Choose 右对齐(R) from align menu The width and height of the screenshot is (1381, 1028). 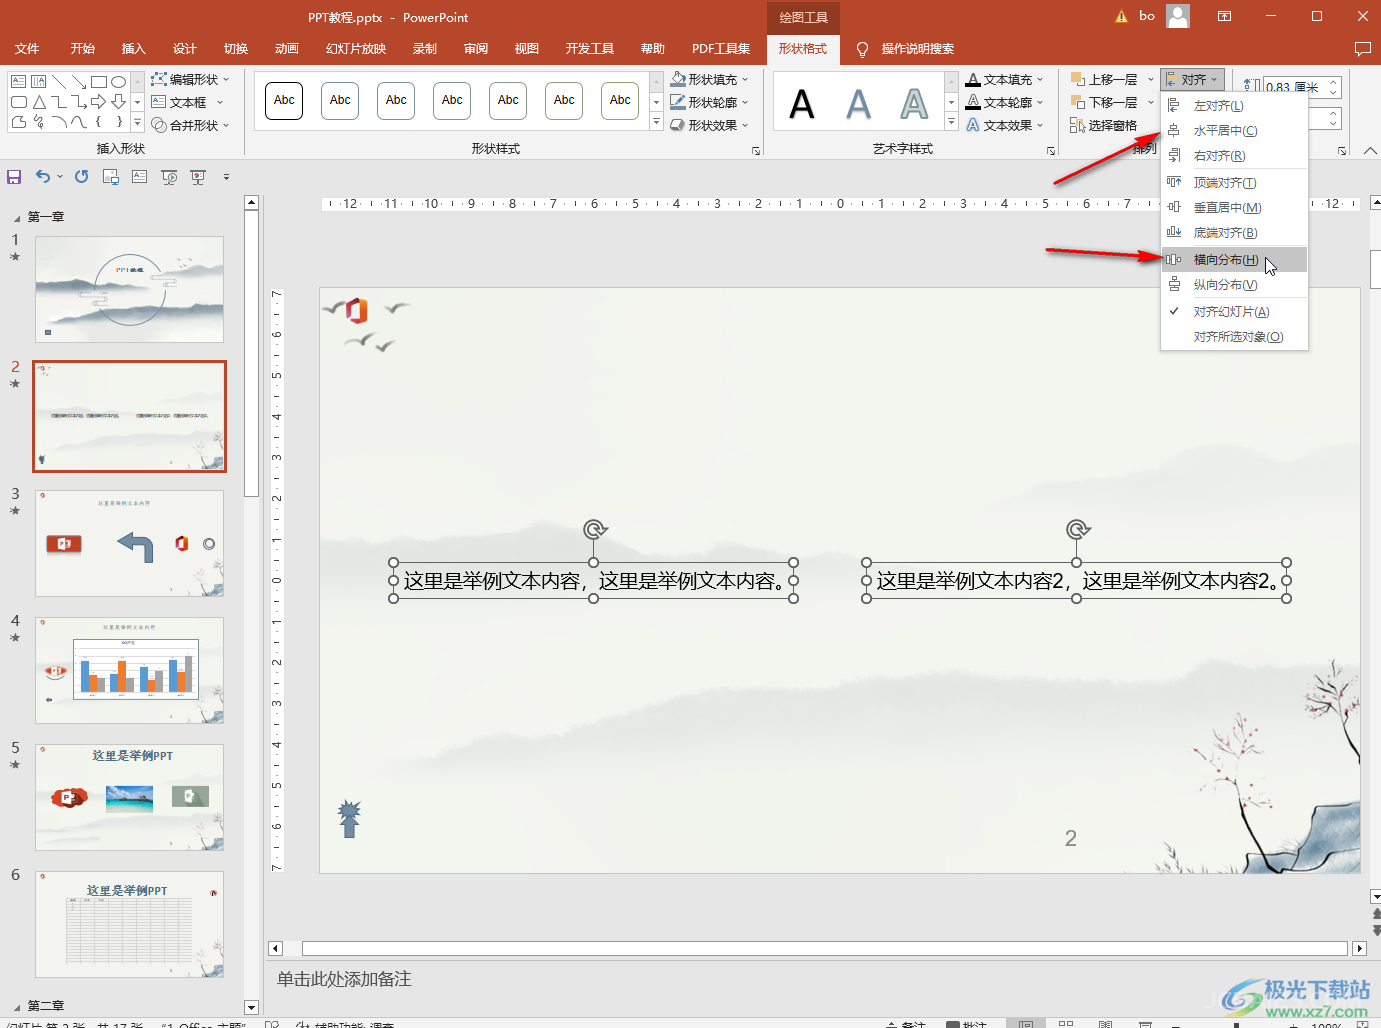[x=1234, y=156]
